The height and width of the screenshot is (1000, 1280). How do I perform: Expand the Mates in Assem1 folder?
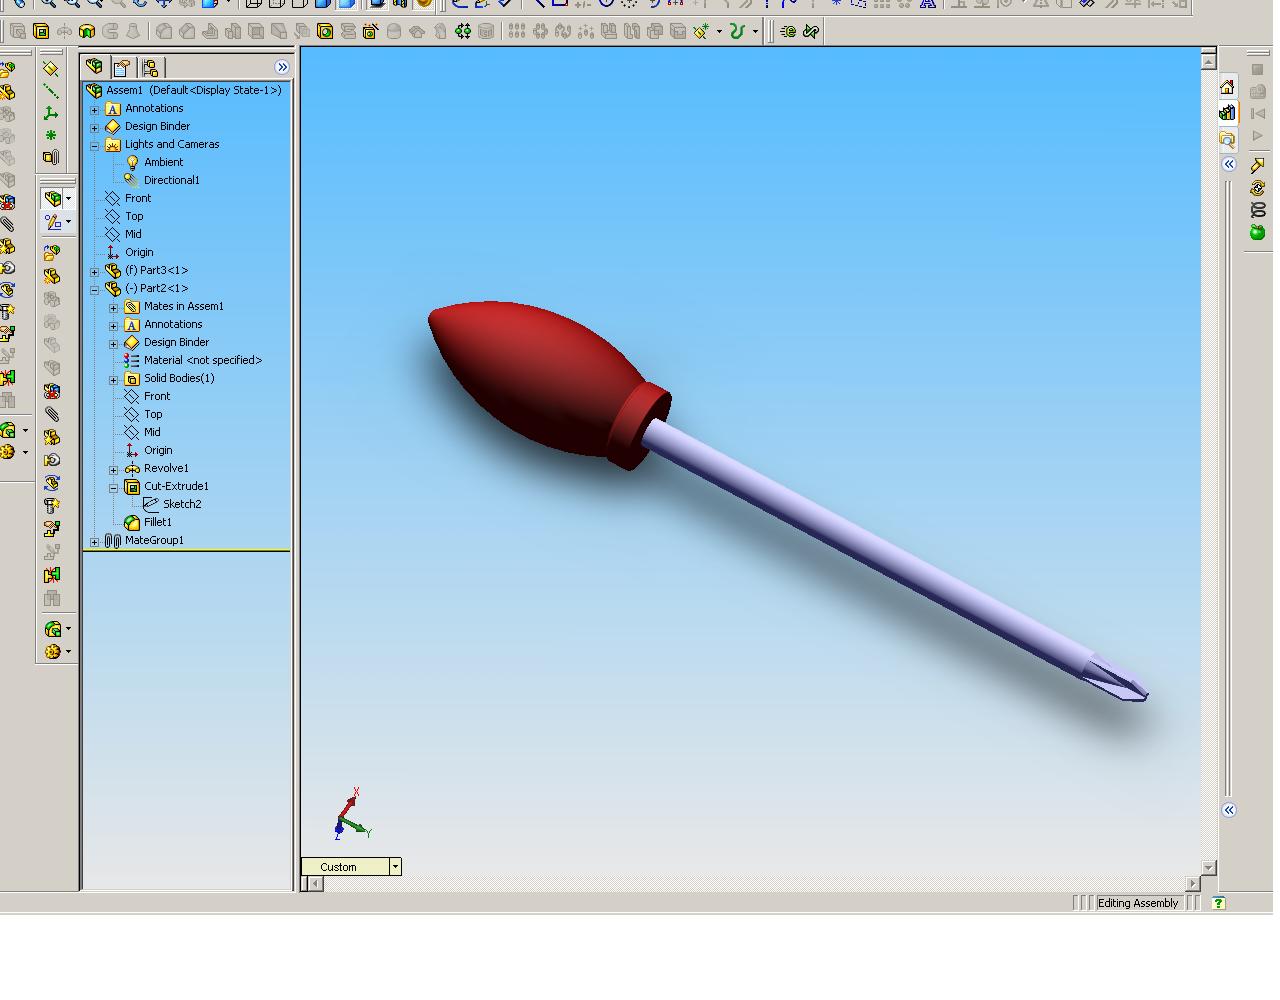(114, 307)
